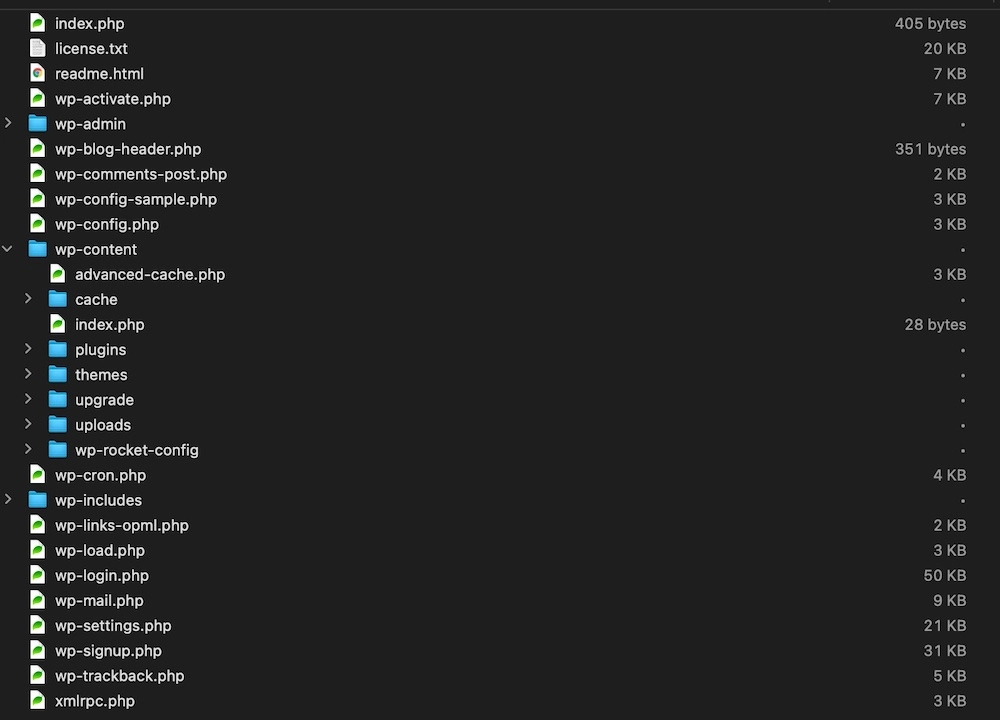1000x720 pixels.
Task: Click the 50 KB size of wp-login.php
Action: tap(945, 575)
